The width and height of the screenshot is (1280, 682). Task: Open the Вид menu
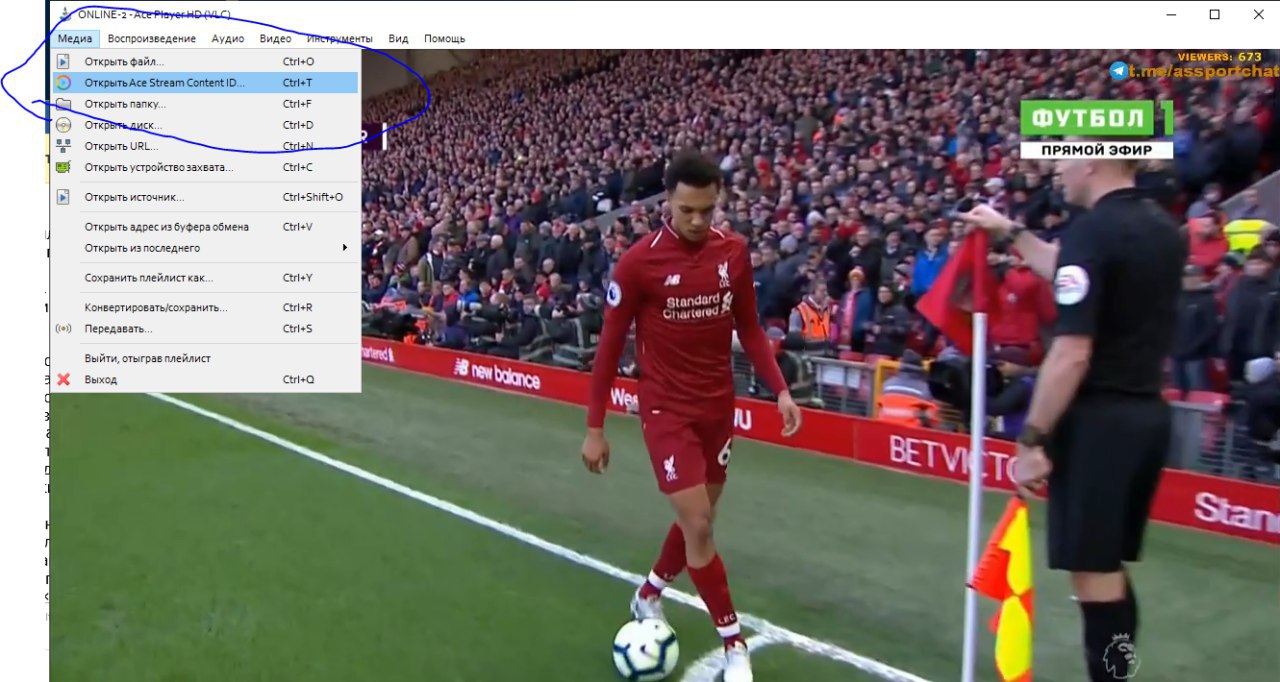[398, 39]
